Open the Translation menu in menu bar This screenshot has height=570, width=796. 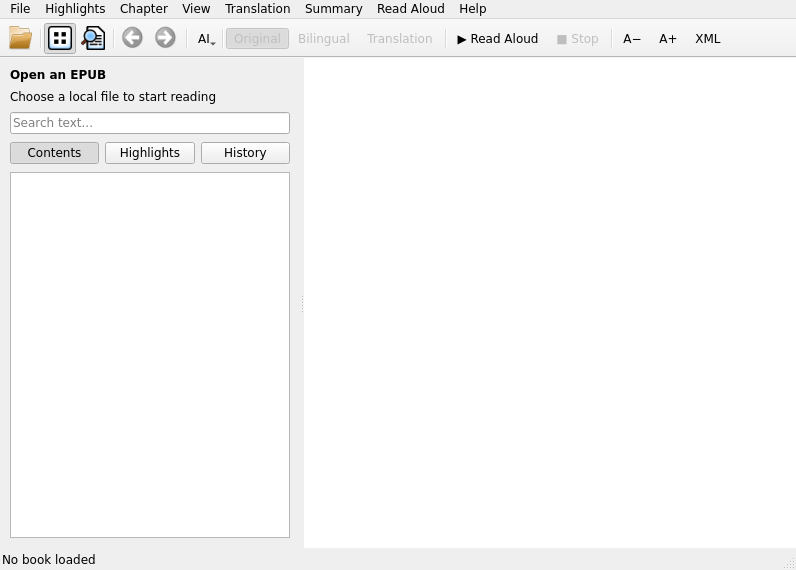click(257, 9)
